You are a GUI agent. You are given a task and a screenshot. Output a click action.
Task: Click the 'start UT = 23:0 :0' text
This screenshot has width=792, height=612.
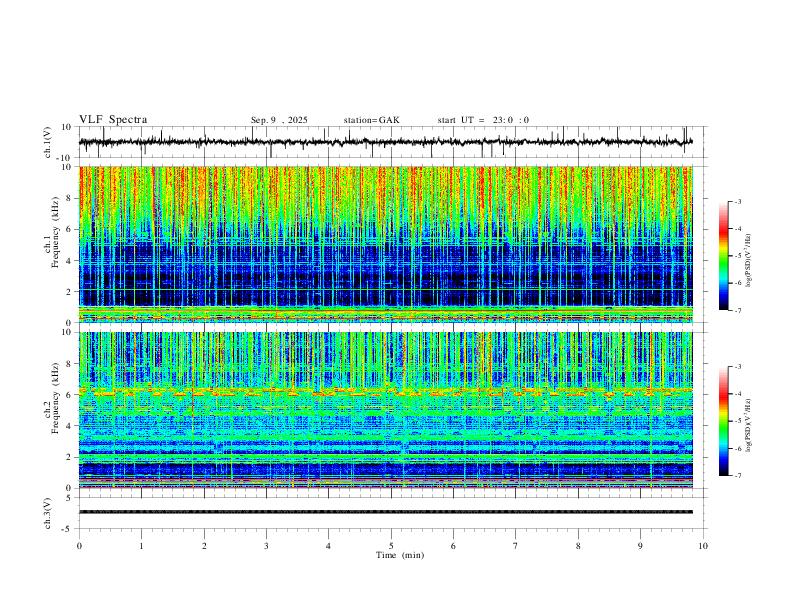tap(483, 120)
